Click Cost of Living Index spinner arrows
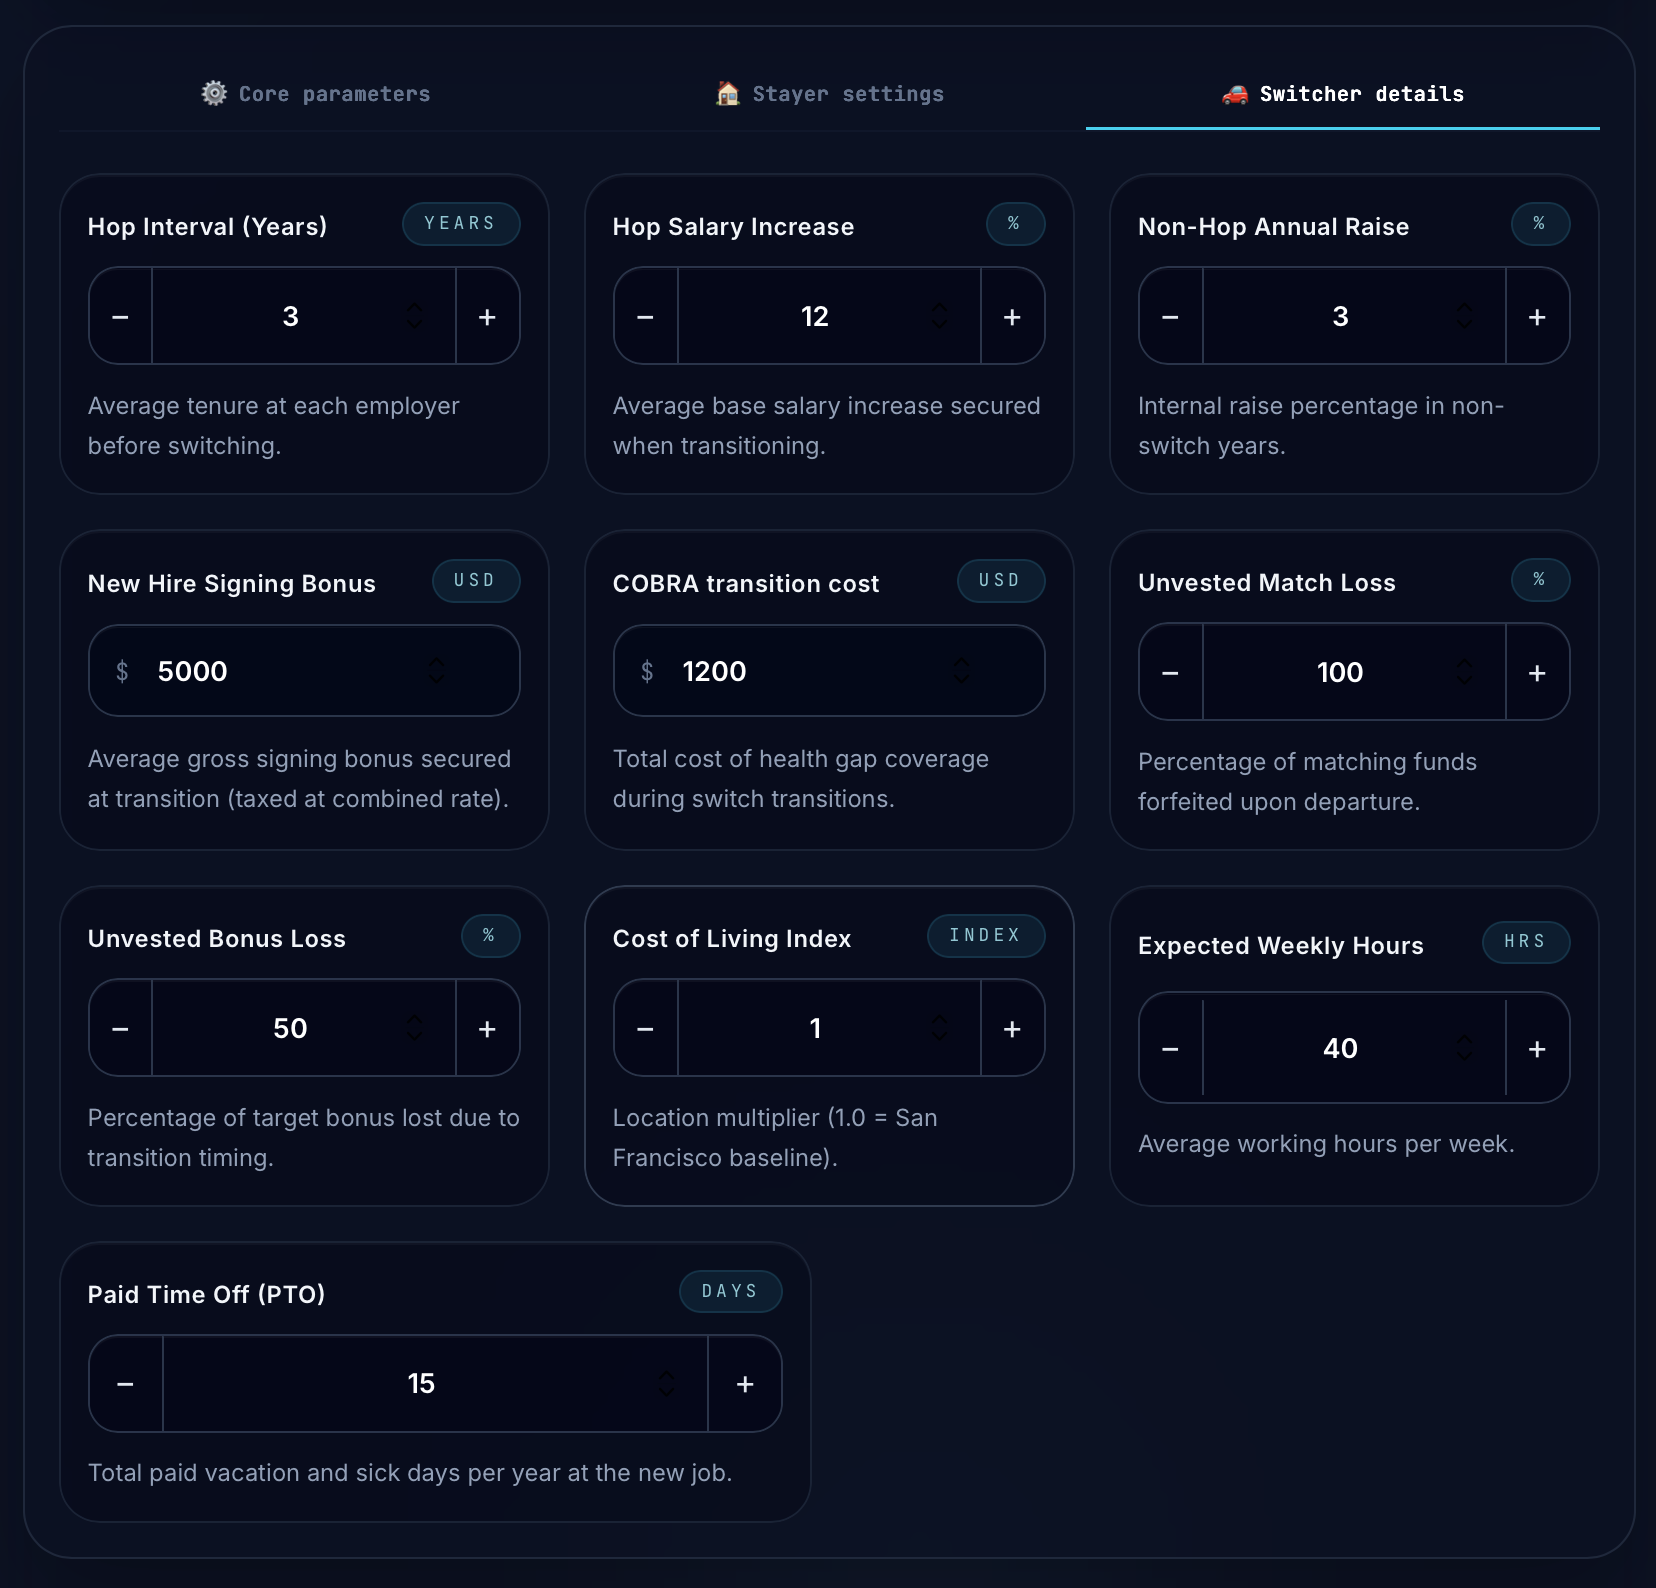Viewport: 1656px width, 1588px height. point(940,1029)
